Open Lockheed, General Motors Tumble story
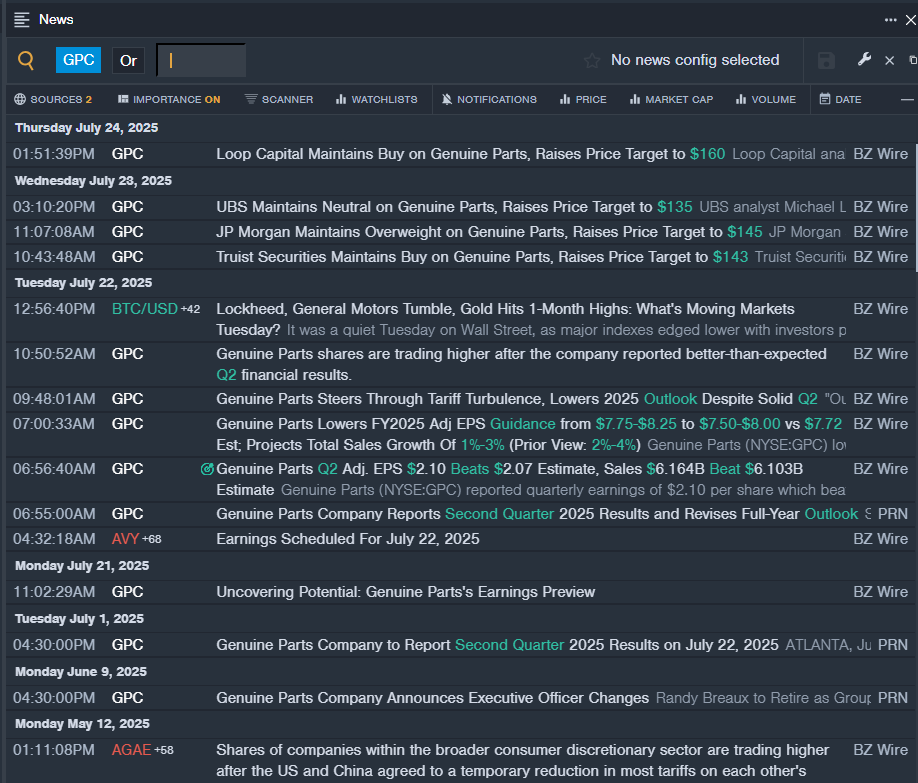The height and width of the screenshot is (783, 918). coord(505,319)
